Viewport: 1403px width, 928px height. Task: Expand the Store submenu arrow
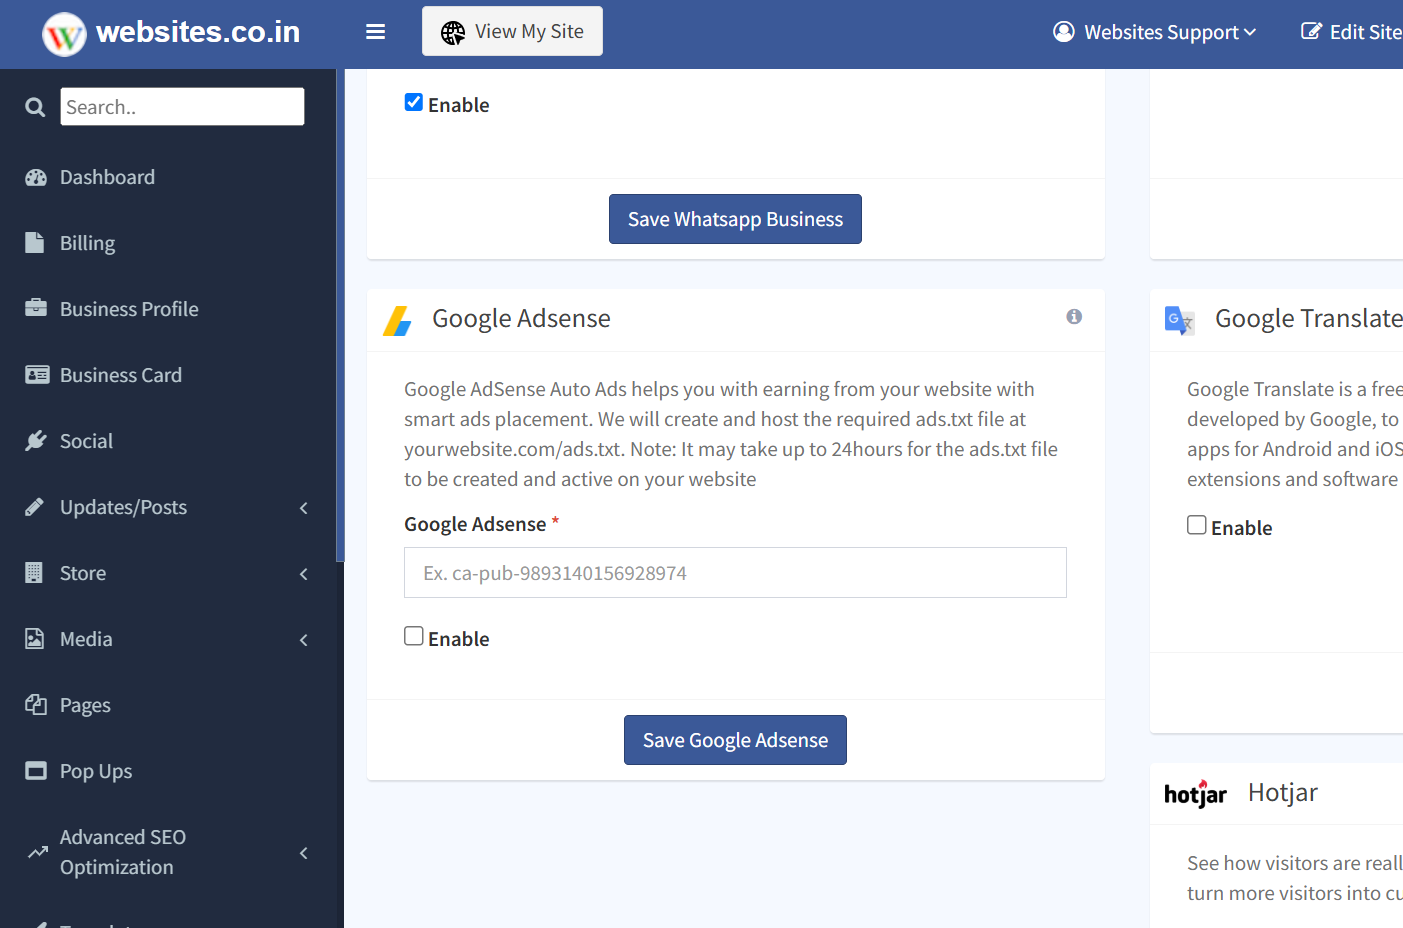[x=304, y=574]
